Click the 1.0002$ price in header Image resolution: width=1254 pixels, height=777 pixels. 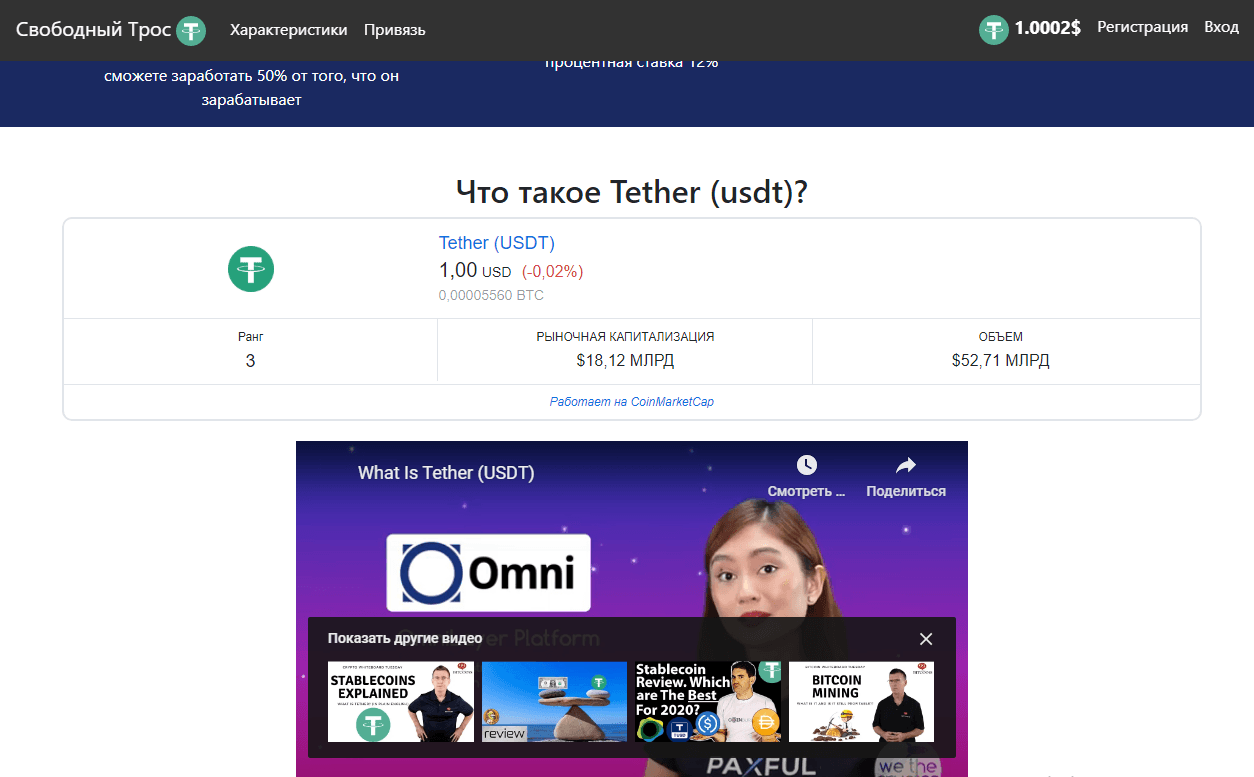point(1047,28)
